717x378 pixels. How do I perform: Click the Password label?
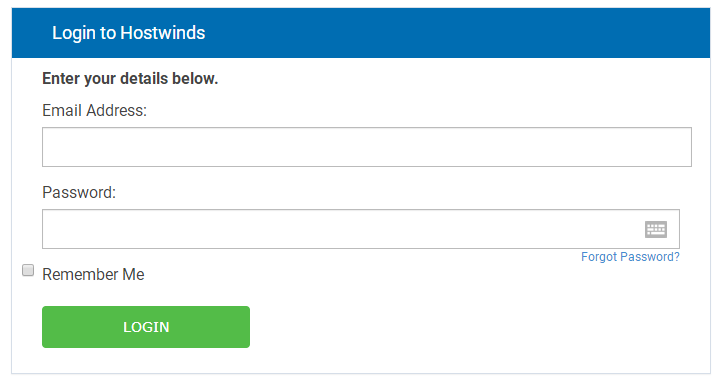point(79,192)
